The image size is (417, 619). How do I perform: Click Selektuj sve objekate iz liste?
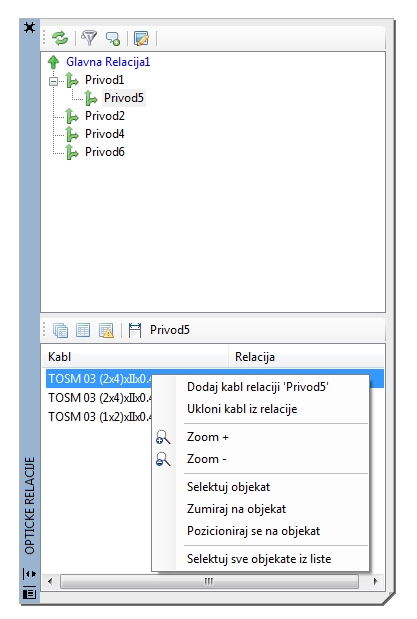click(x=259, y=559)
